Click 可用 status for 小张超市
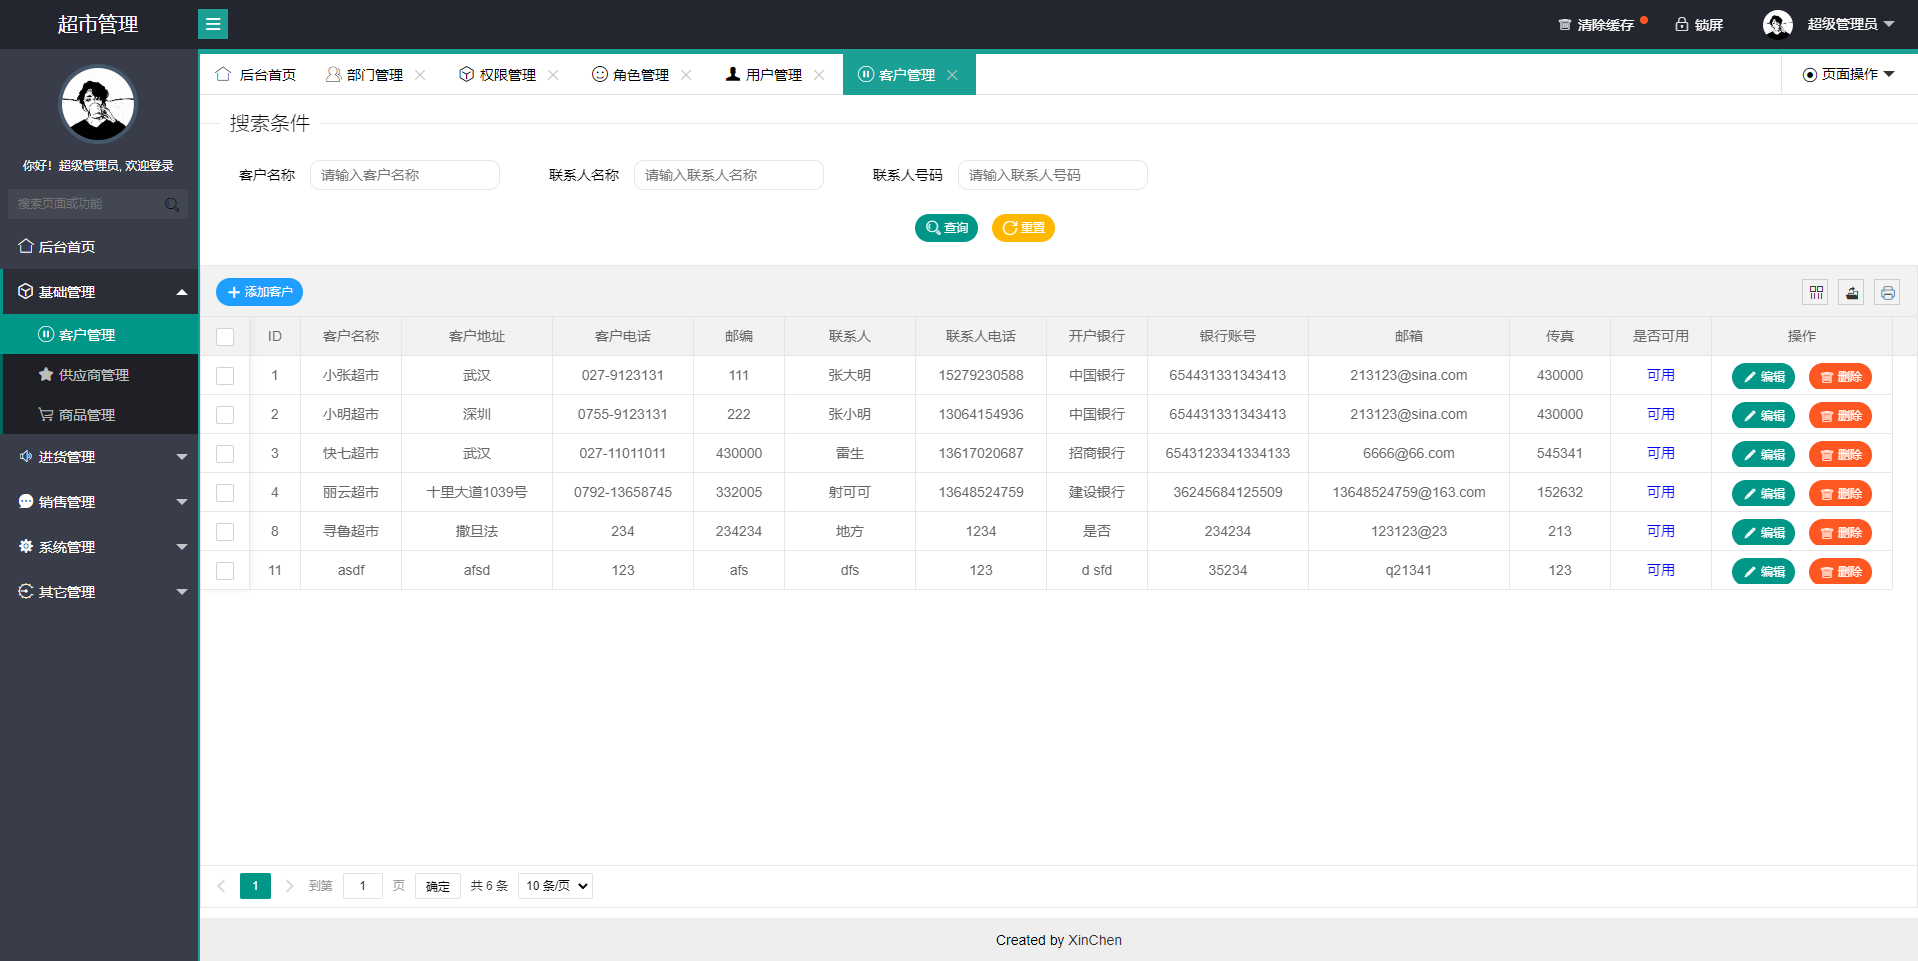 (x=1660, y=375)
